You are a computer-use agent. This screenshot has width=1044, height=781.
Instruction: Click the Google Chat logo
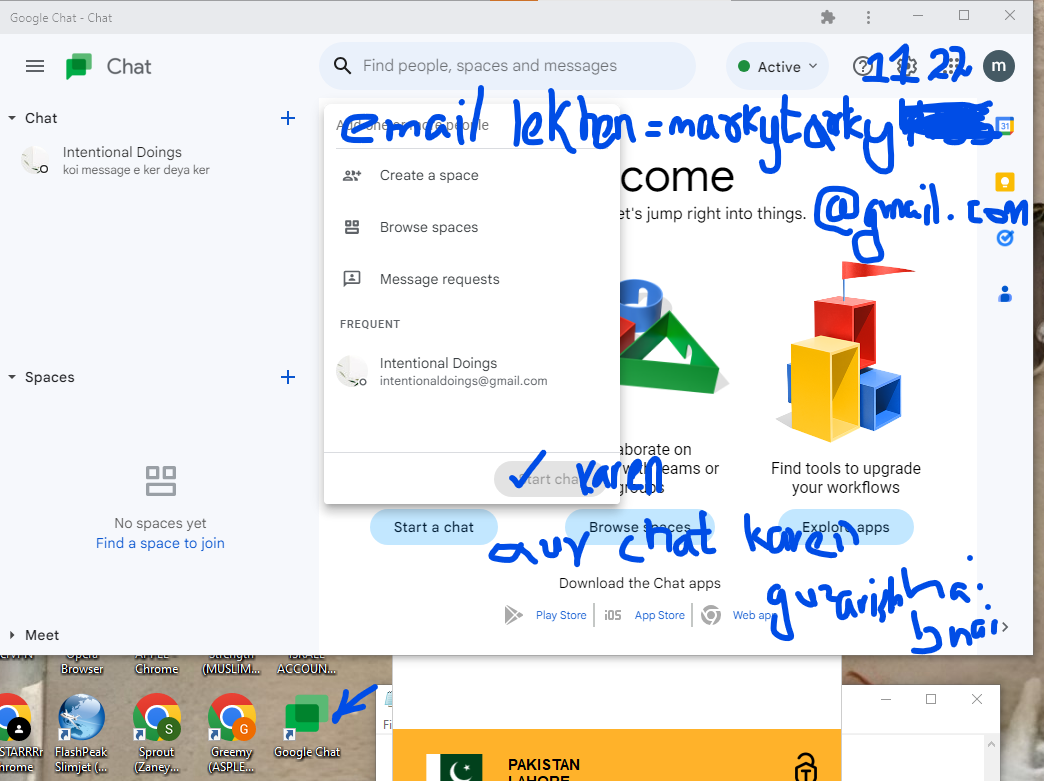coord(79,66)
